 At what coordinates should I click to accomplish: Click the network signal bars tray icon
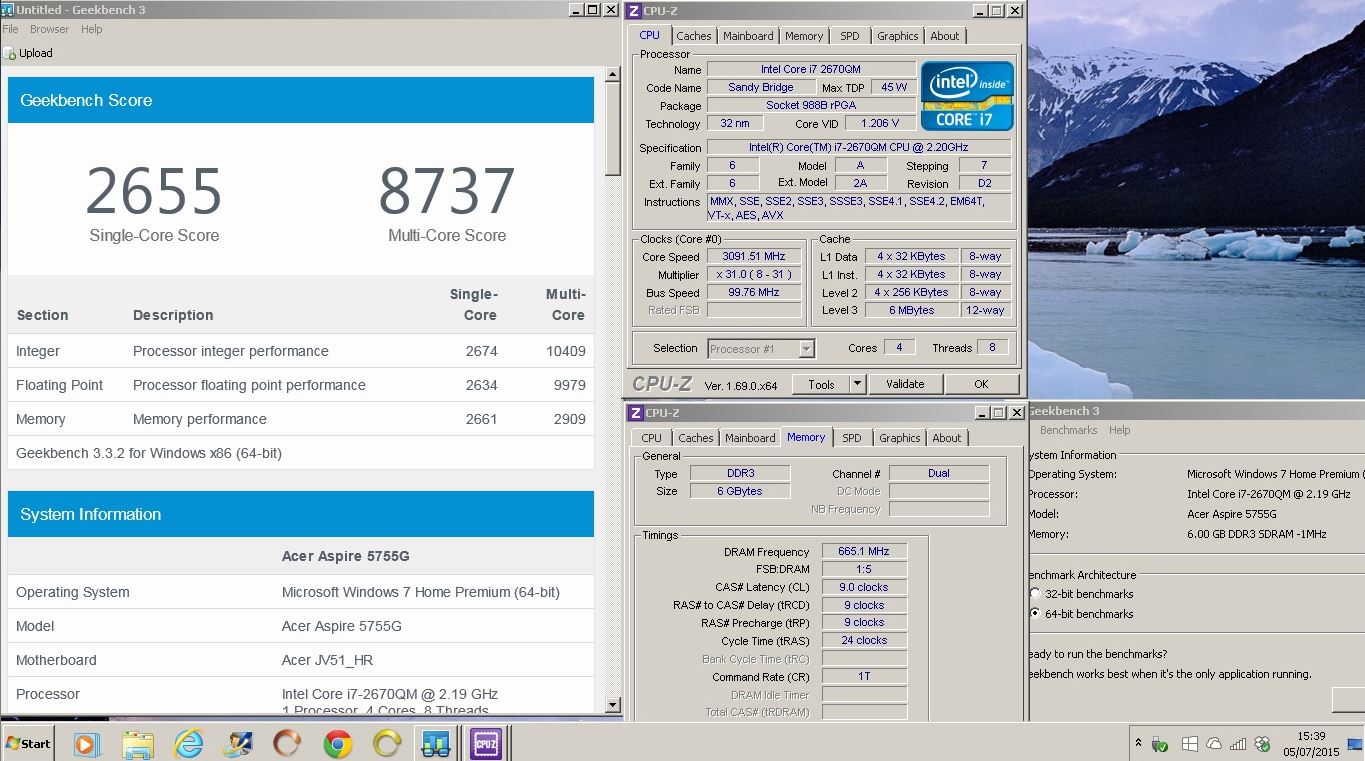pos(1239,744)
